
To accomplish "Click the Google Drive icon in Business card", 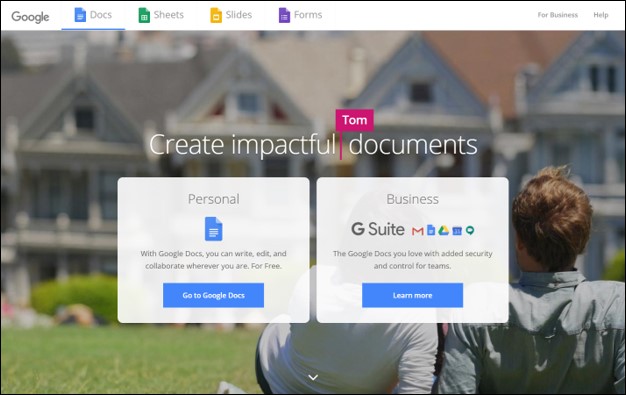I will (x=444, y=230).
